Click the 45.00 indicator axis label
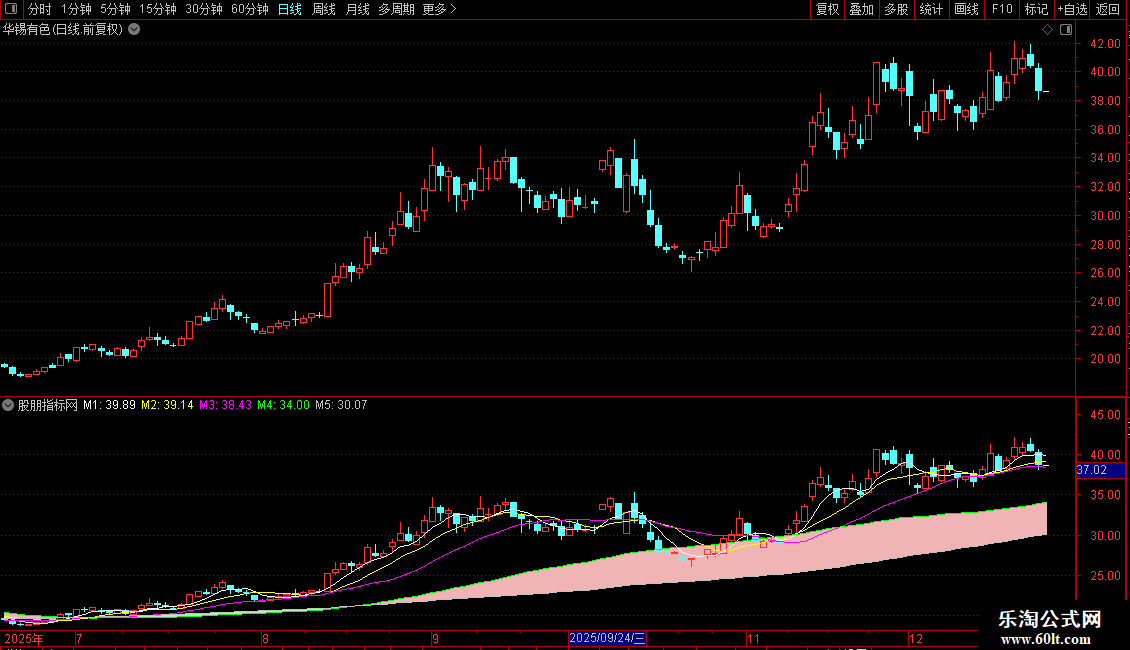The width and height of the screenshot is (1130, 650). point(1105,415)
